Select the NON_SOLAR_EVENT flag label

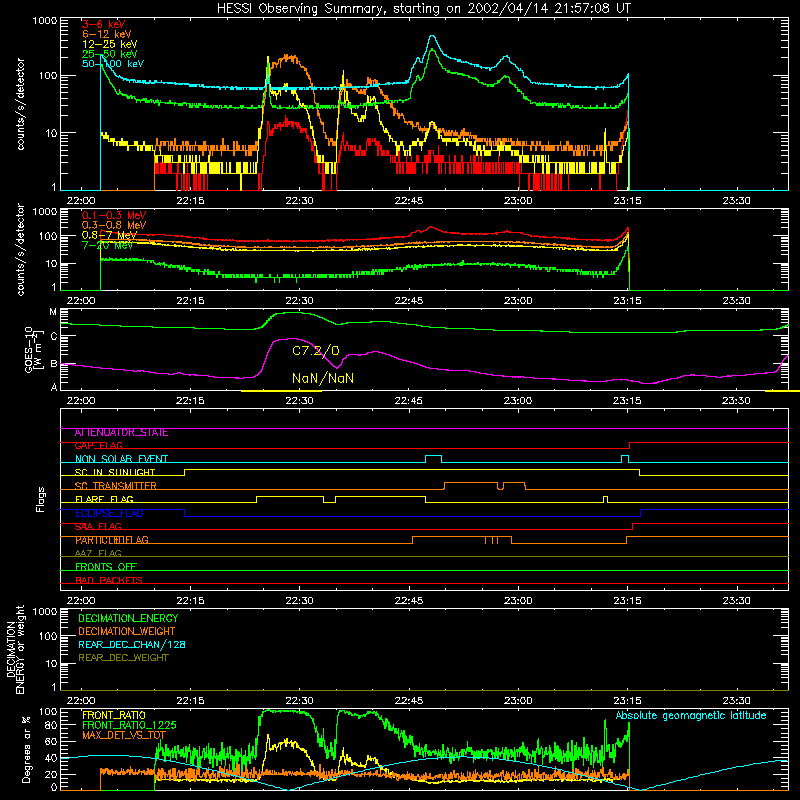coord(121,459)
